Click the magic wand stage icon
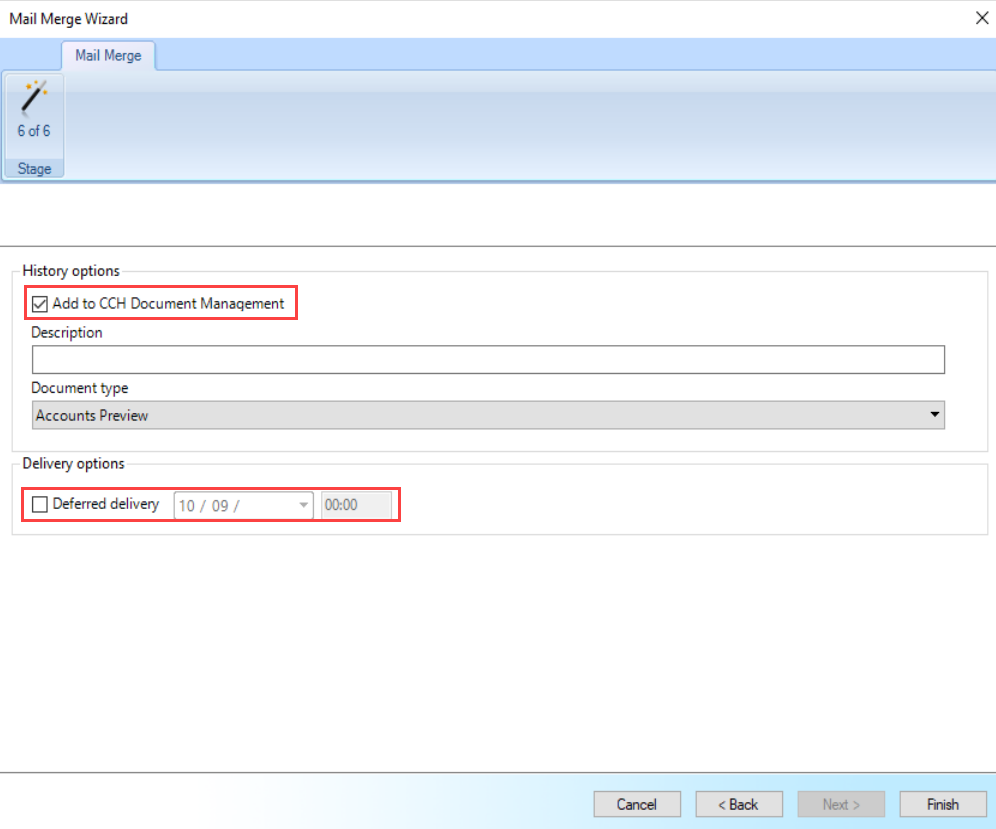The width and height of the screenshot is (996, 829). click(x=34, y=98)
